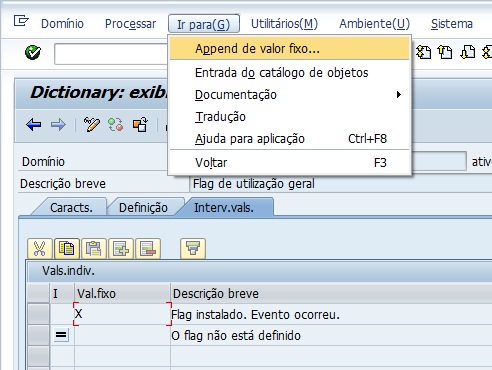Choose Ajuda para aplicação
Image resolution: width=492 pixels, height=370 pixels.
(x=289, y=139)
